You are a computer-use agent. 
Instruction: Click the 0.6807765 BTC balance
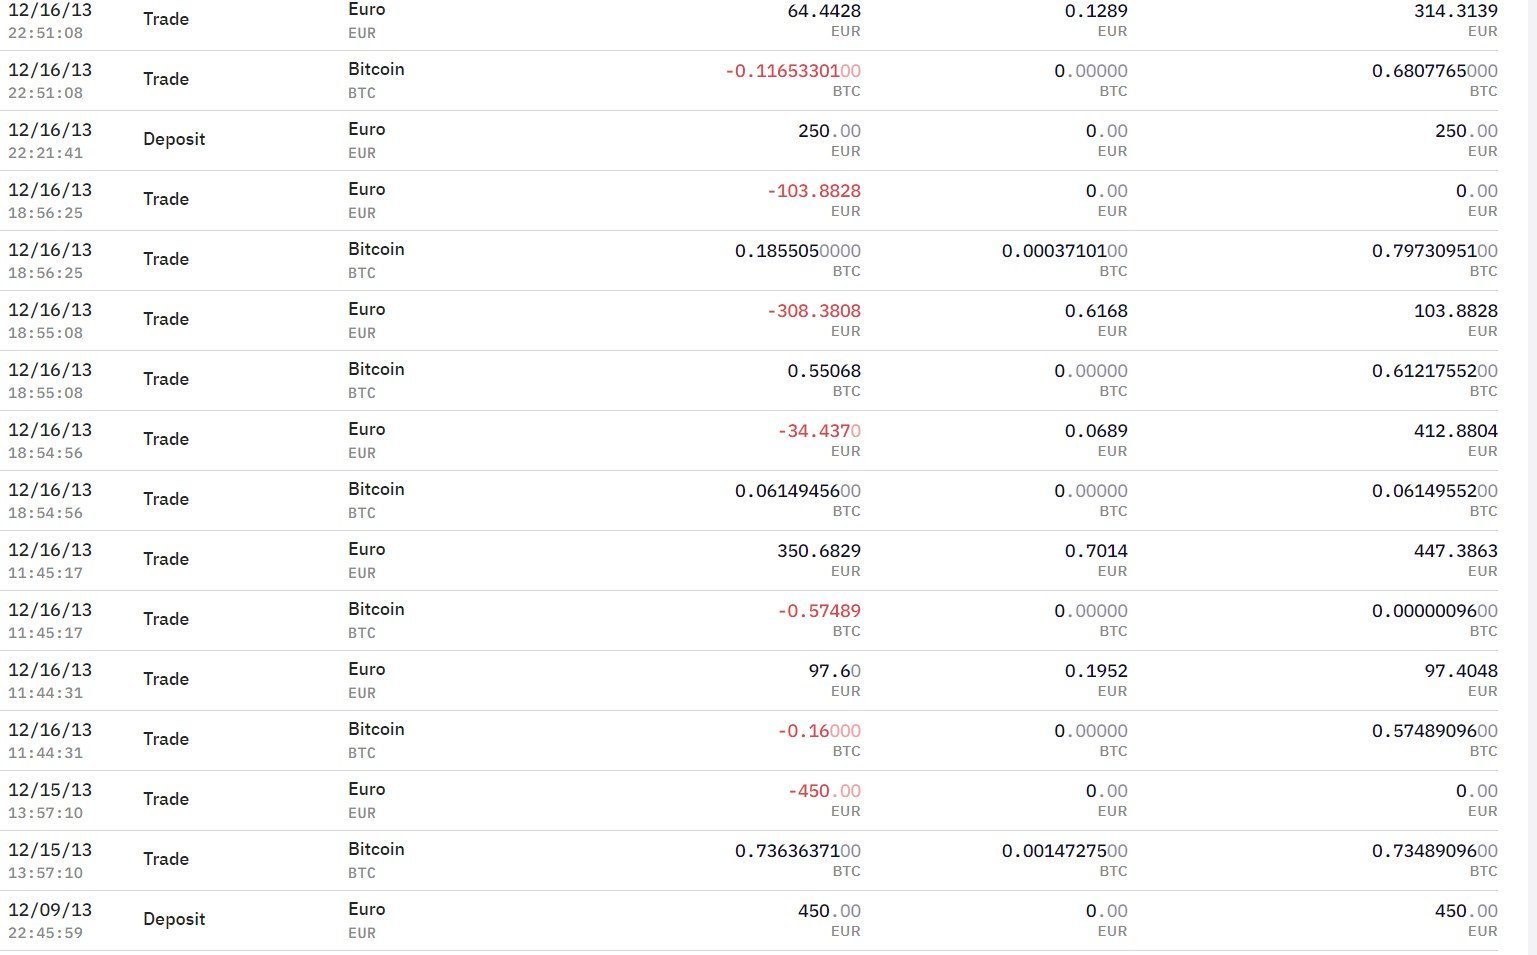coord(1434,71)
